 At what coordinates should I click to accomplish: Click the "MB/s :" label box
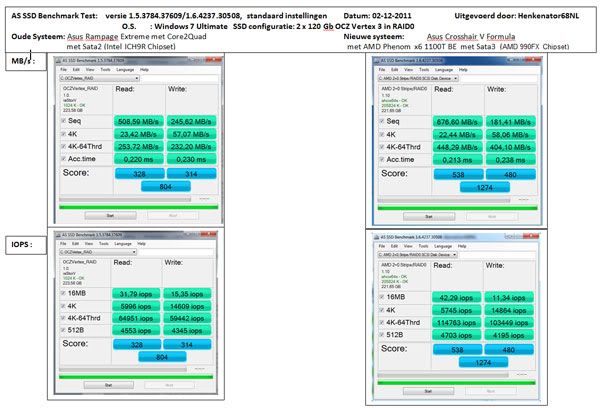tap(26, 61)
